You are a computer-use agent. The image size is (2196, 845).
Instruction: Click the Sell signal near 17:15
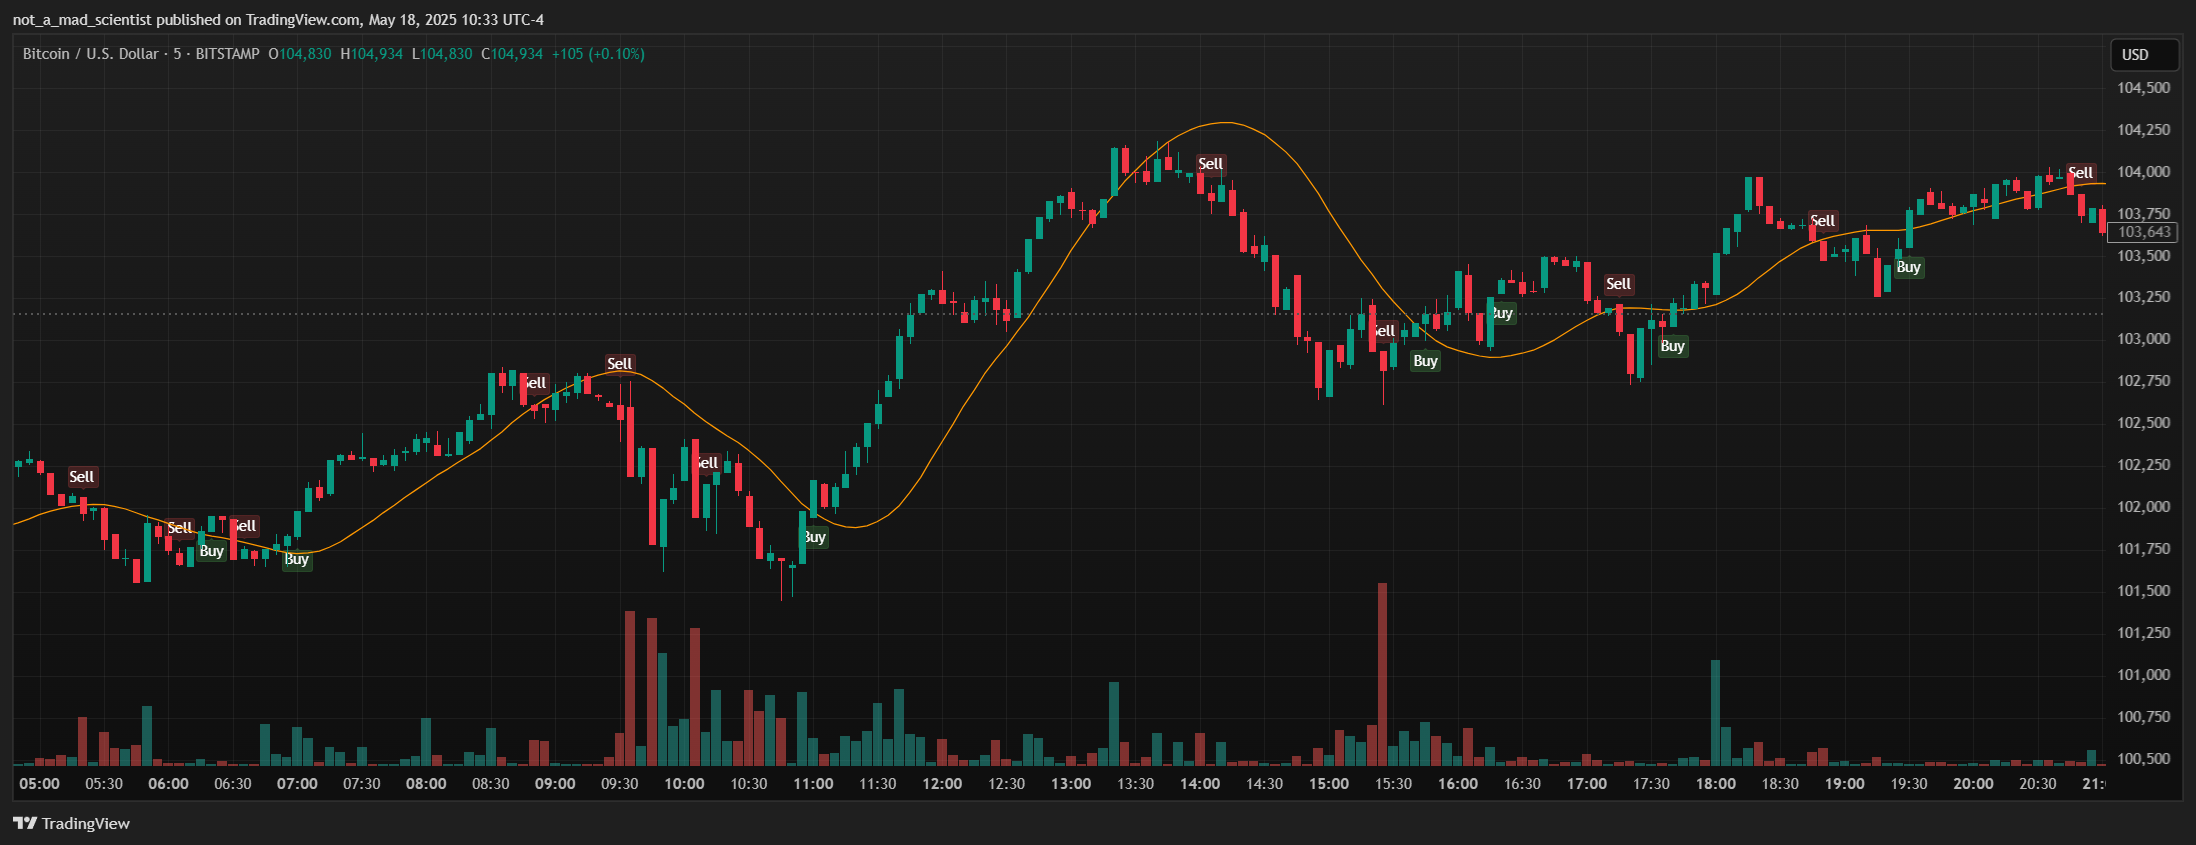[x=1619, y=284]
